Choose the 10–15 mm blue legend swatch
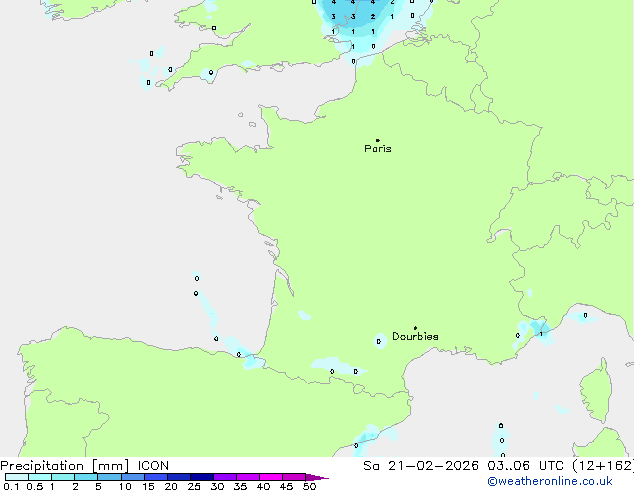This screenshot has height=490, width=634. tap(132, 477)
